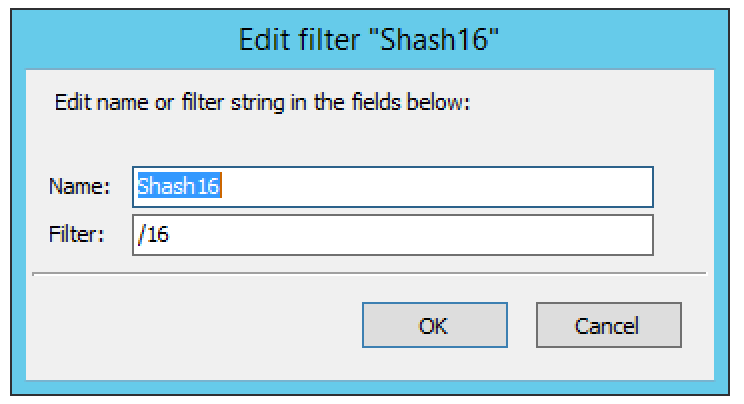This screenshot has height=404, width=744.
Task: Click the highlighted Shash16 text in Name
Action: [x=178, y=186]
